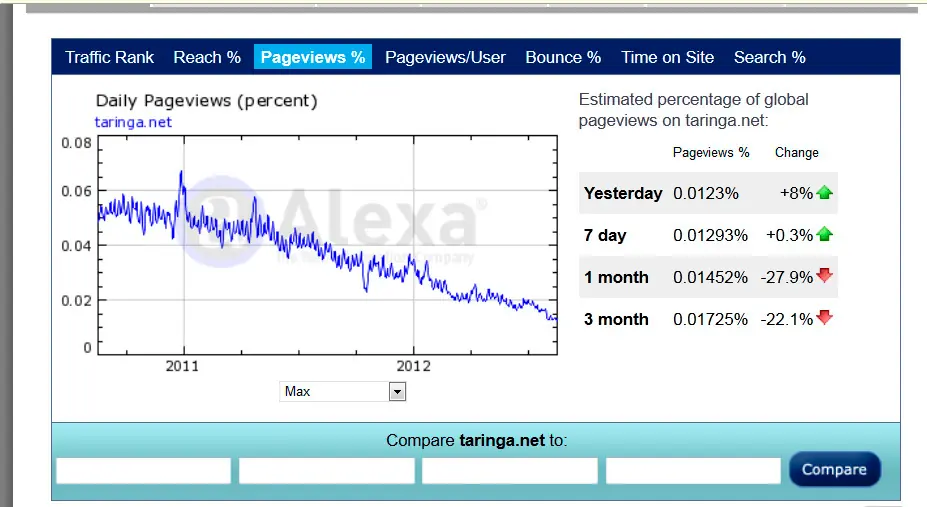Switch to the Search % tab
927x507 pixels.
(x=770, y=57)
